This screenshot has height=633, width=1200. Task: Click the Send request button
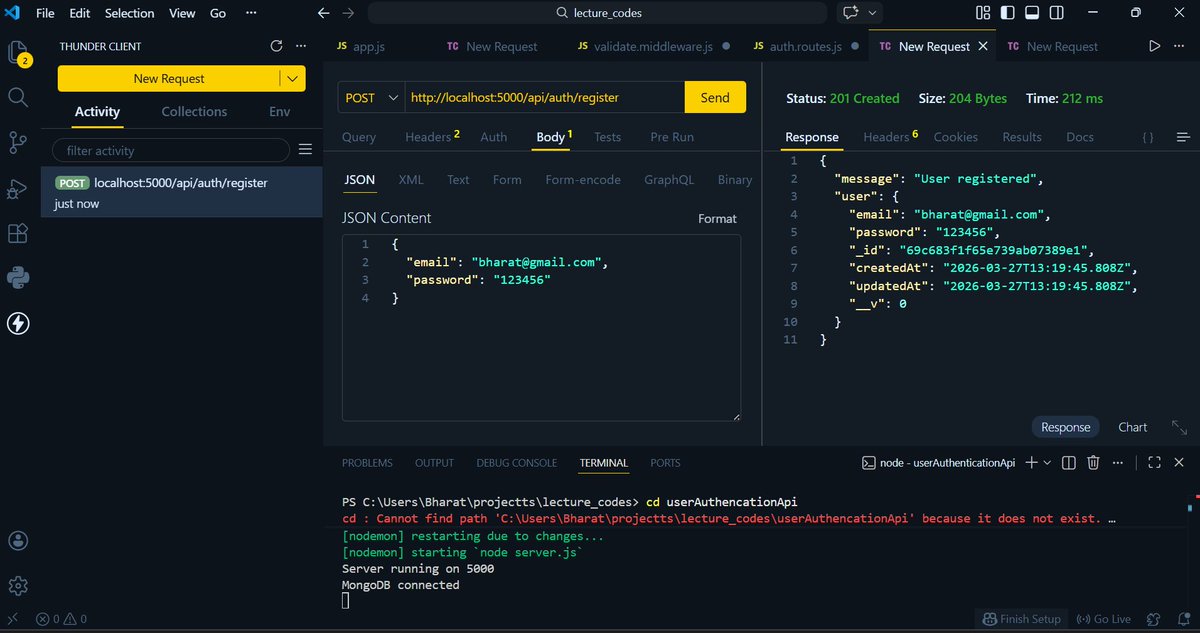click(715, 97)
